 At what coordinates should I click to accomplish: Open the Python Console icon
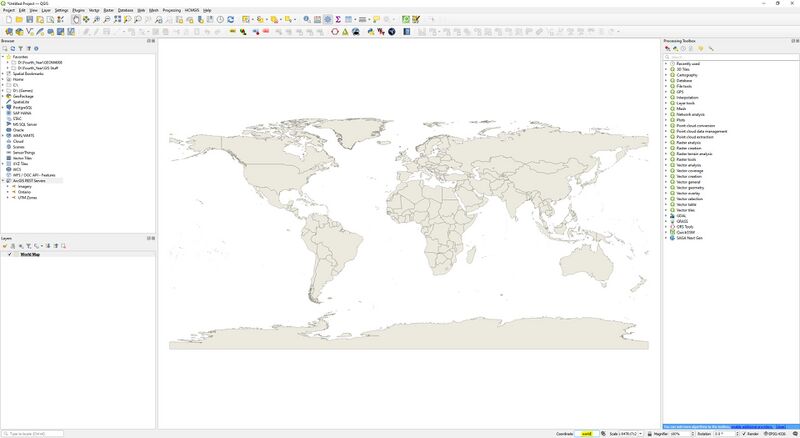371,32
